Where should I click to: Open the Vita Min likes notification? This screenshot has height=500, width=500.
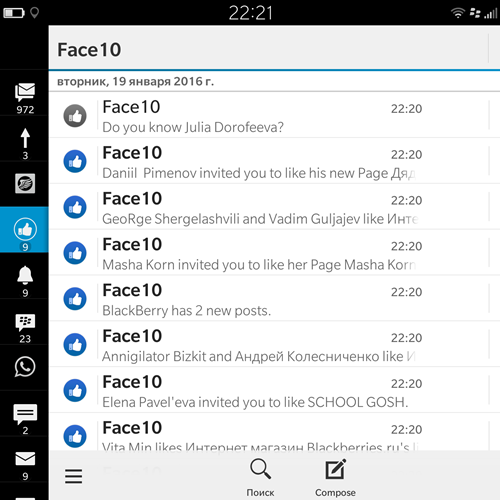pyautogui.click(x=274, y=432)
